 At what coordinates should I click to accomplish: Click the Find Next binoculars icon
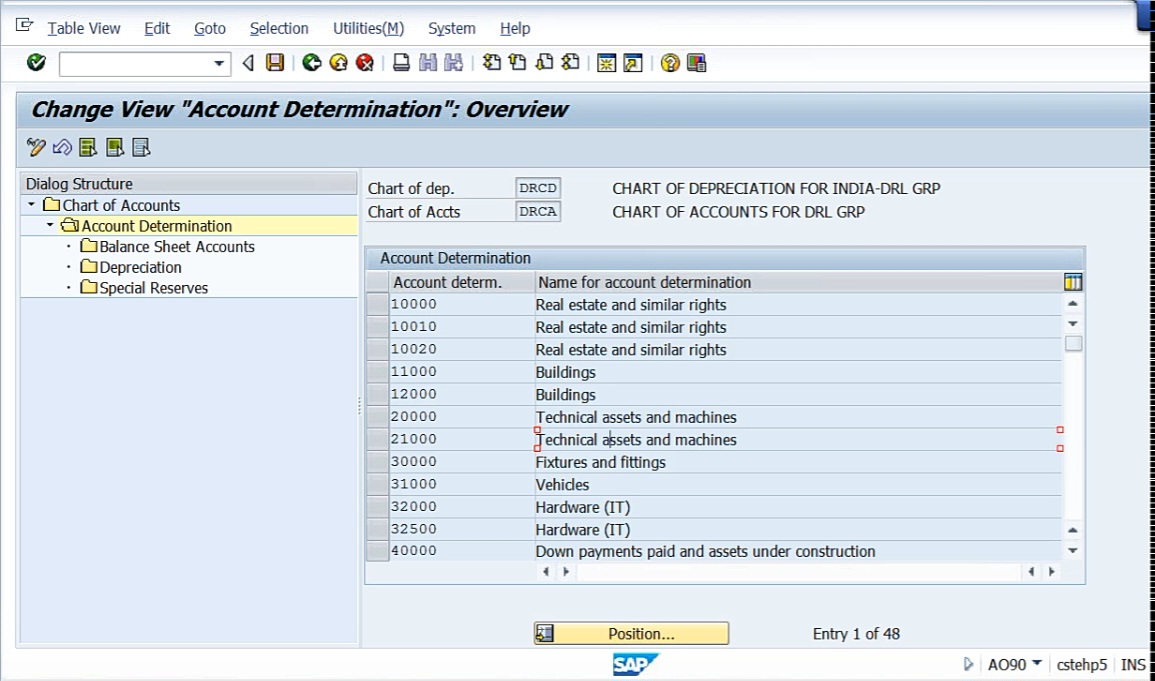tap(454, 63)
